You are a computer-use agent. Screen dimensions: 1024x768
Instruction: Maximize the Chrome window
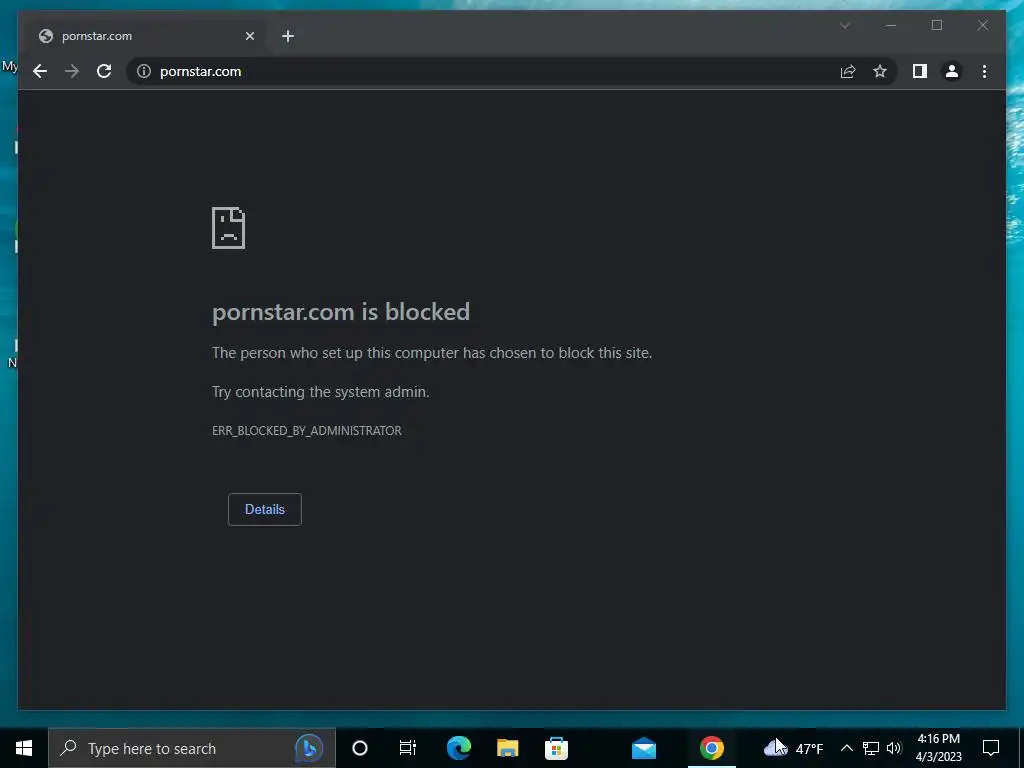936,25
